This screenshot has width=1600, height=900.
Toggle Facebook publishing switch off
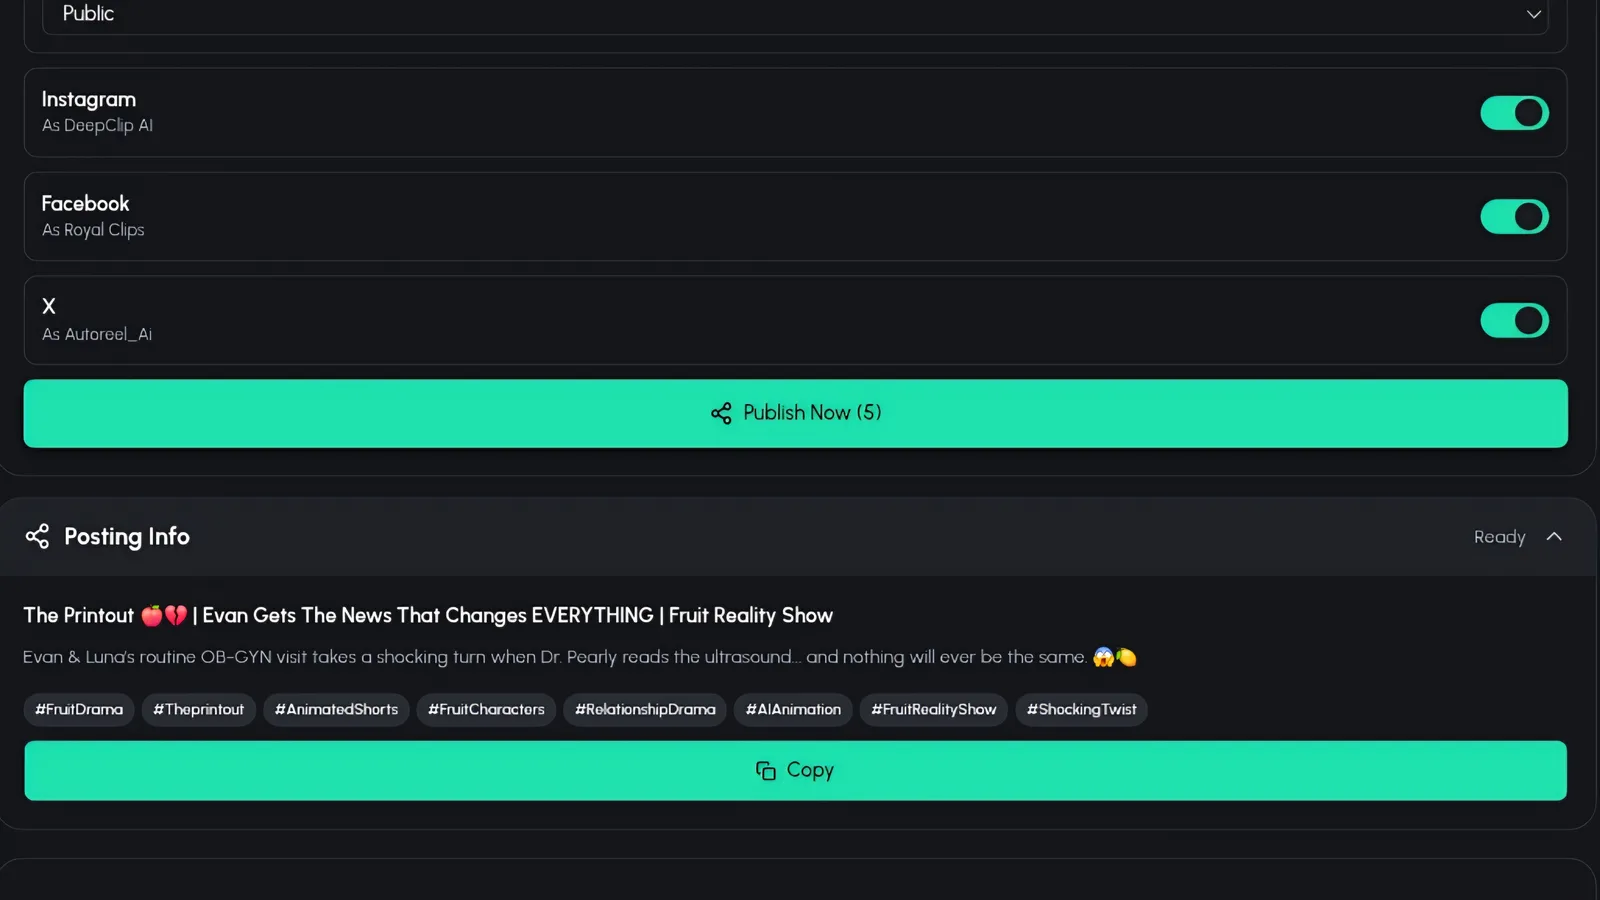coord(1514,217)
